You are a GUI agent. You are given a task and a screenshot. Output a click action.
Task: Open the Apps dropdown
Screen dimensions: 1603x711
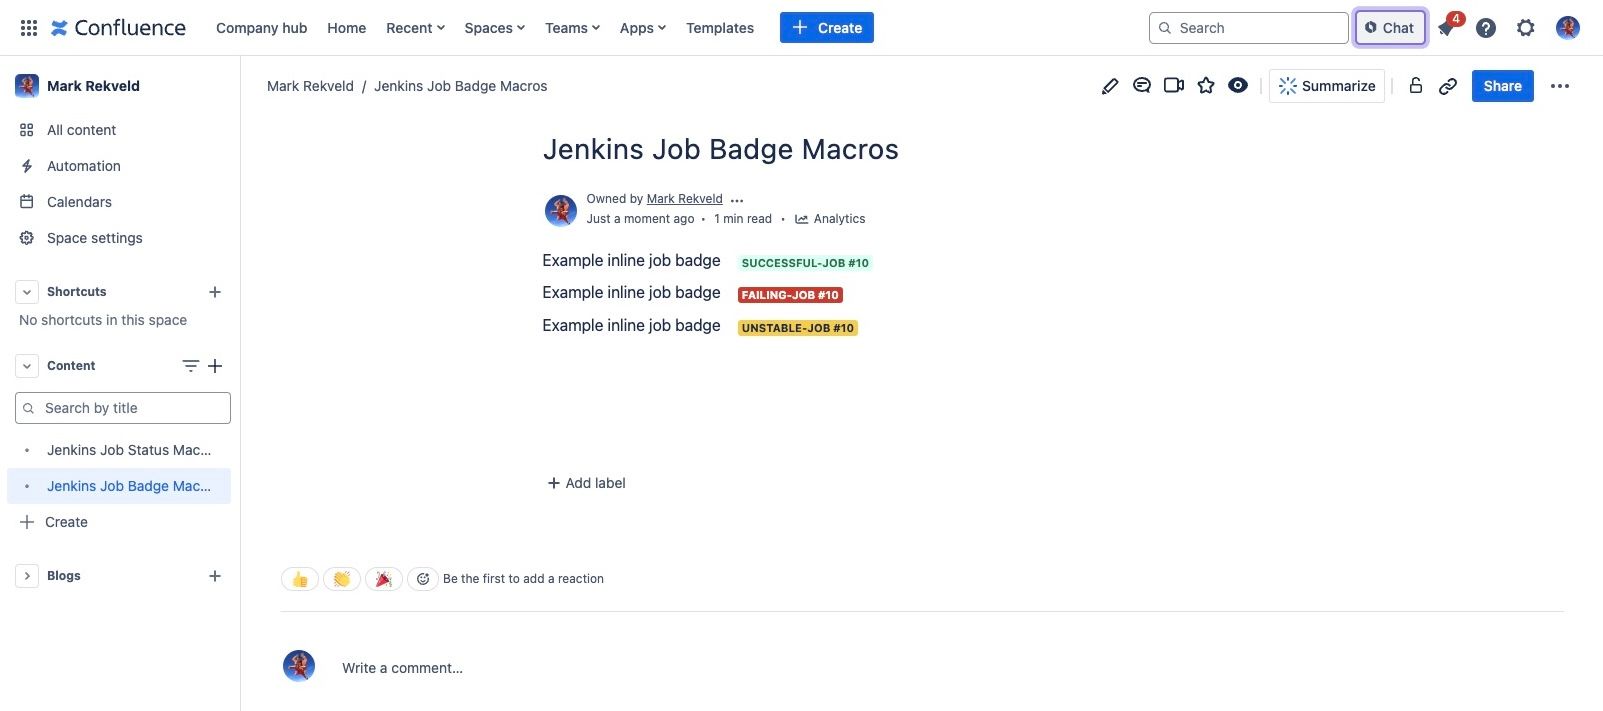642,28
